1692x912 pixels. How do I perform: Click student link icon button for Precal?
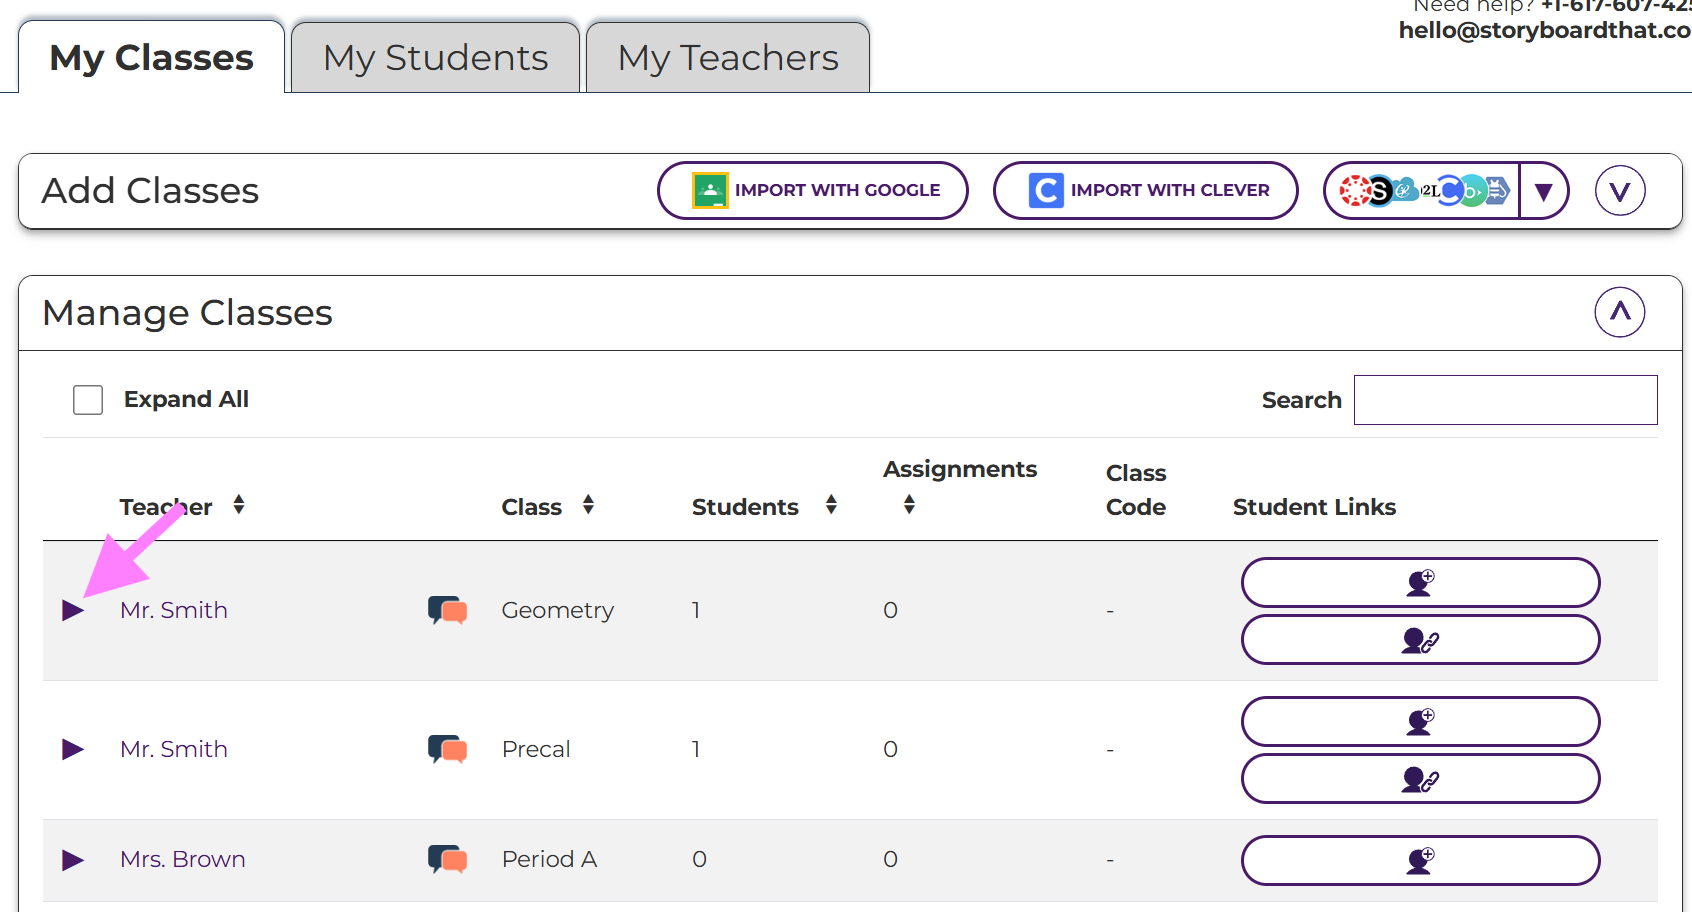click(x=1420, y=779)
